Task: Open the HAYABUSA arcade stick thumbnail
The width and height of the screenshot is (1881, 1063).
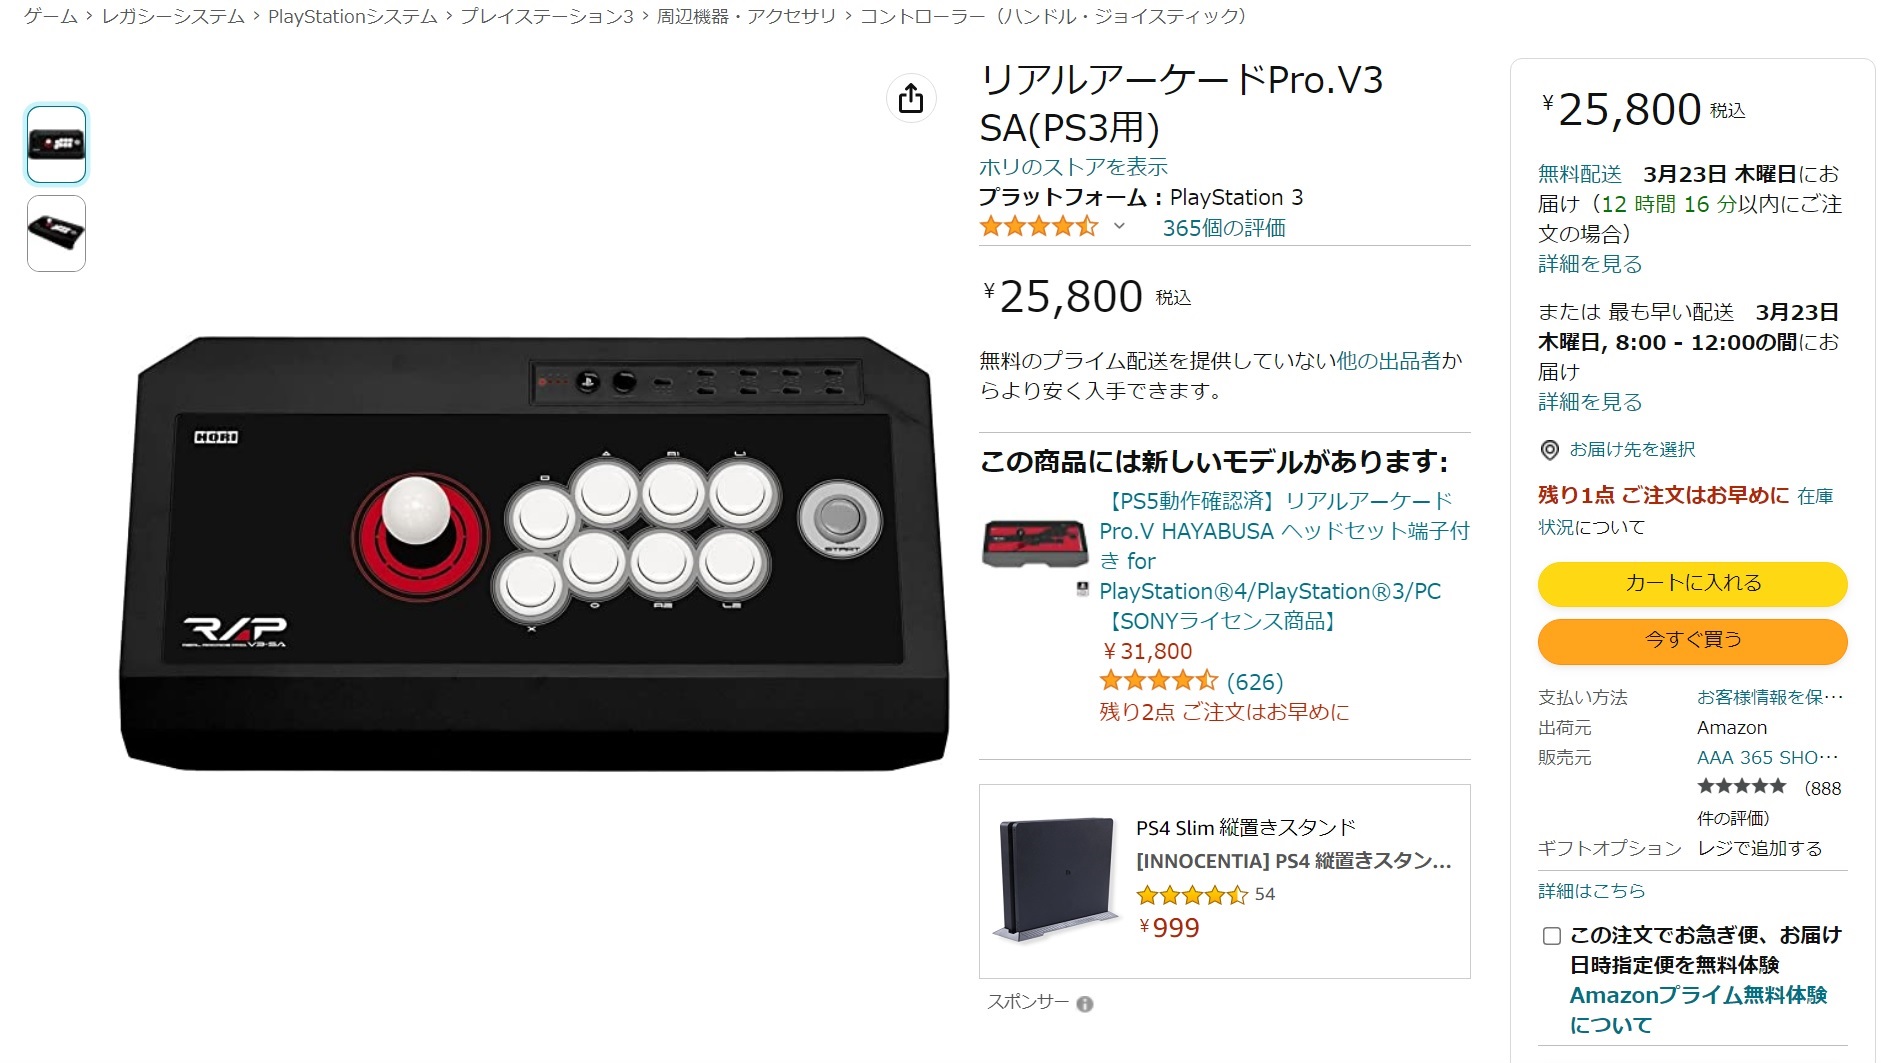Action: 1034,543
